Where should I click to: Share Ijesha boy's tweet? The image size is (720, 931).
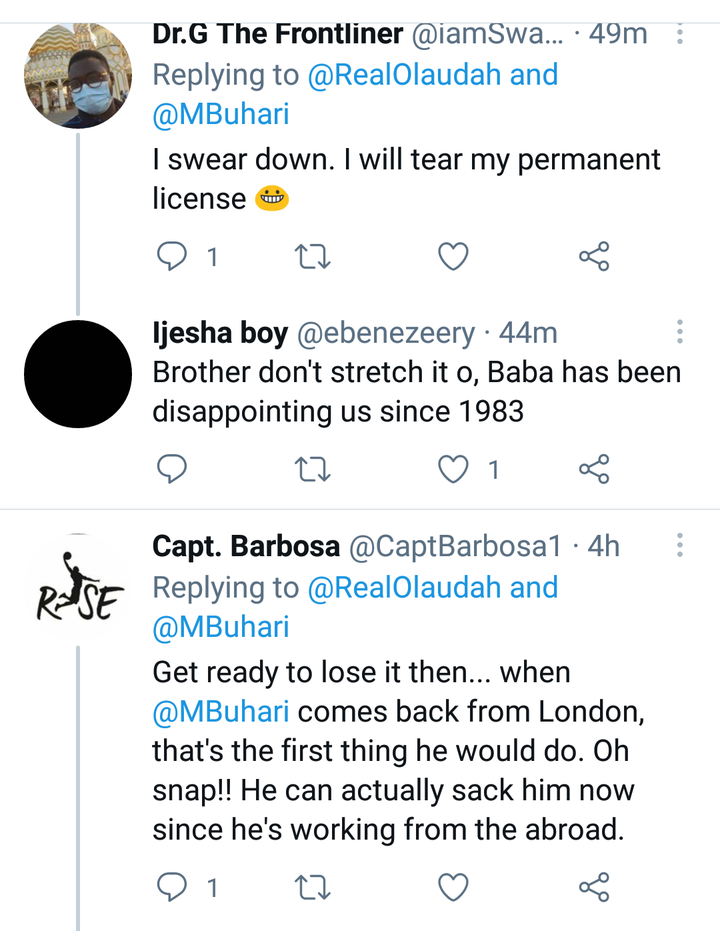(x=594, y=469)
